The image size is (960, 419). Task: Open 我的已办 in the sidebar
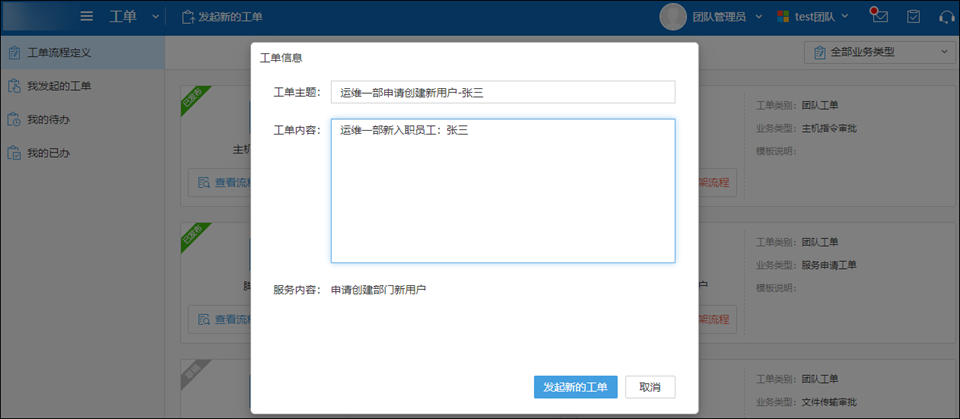point(82,153)
